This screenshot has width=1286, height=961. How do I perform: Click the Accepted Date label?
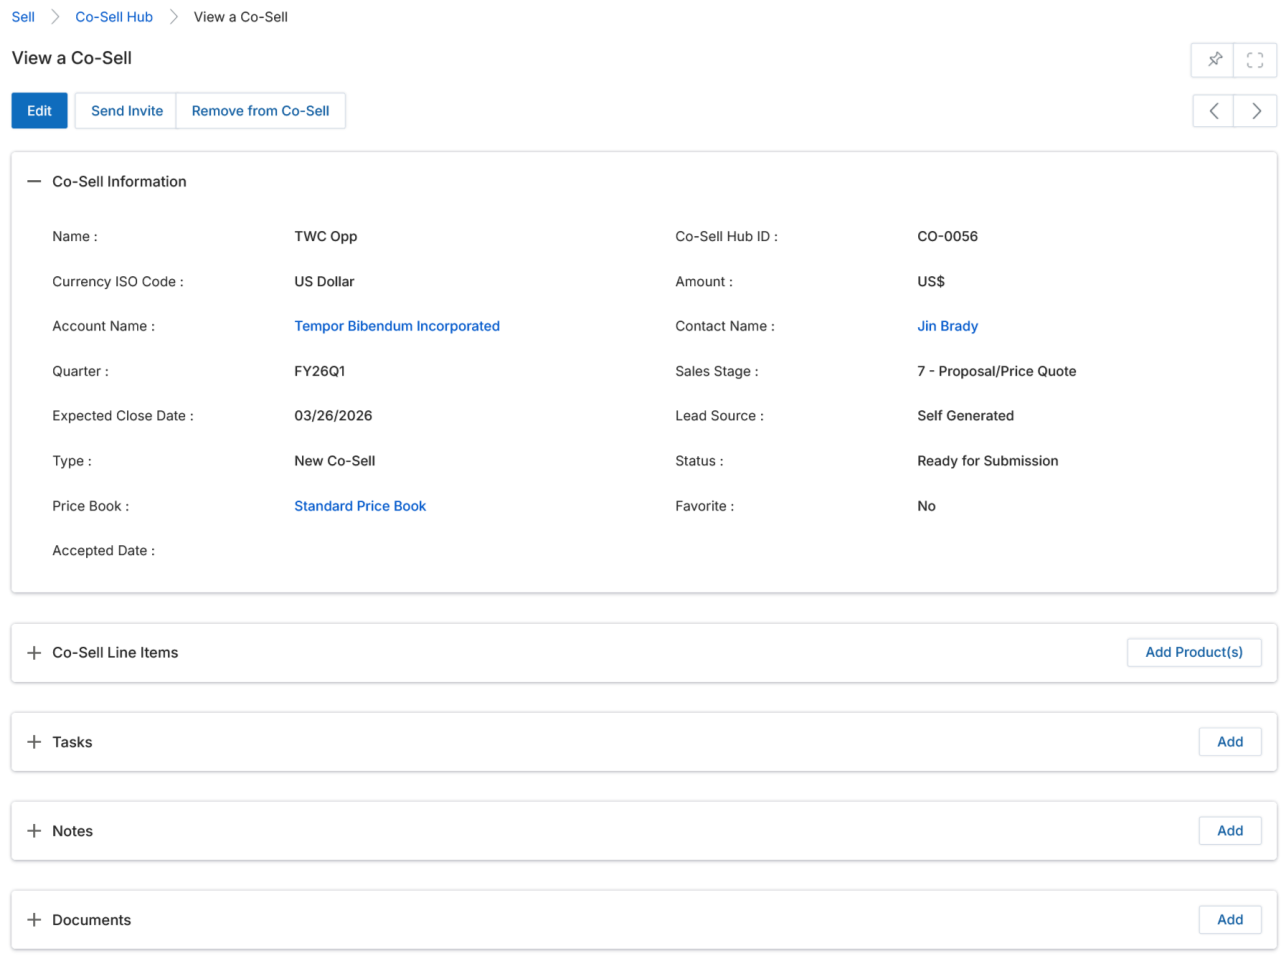click(103, 551)
